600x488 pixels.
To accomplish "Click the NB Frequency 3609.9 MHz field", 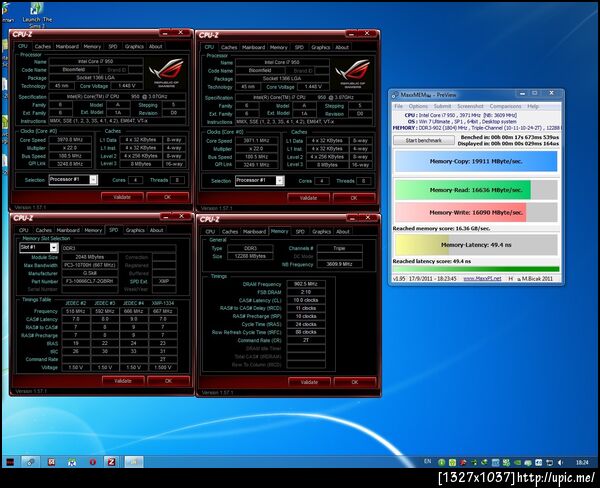I will tap(339, 264).
